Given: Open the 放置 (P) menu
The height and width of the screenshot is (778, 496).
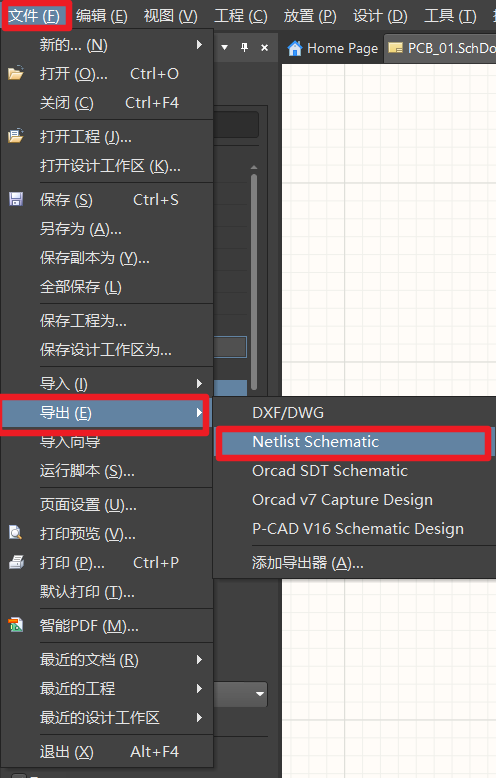Looking at the screenshot, I should (310, 16).
